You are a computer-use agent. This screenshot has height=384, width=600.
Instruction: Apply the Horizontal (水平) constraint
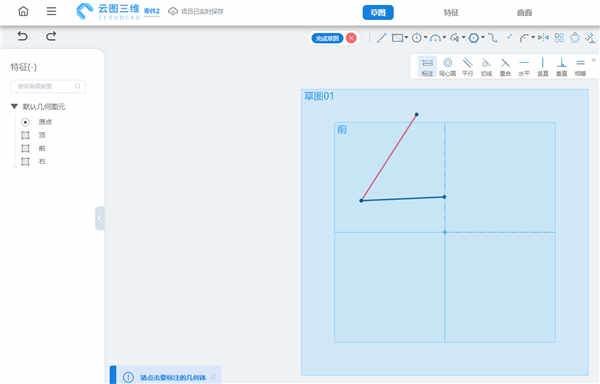(524, 67)
